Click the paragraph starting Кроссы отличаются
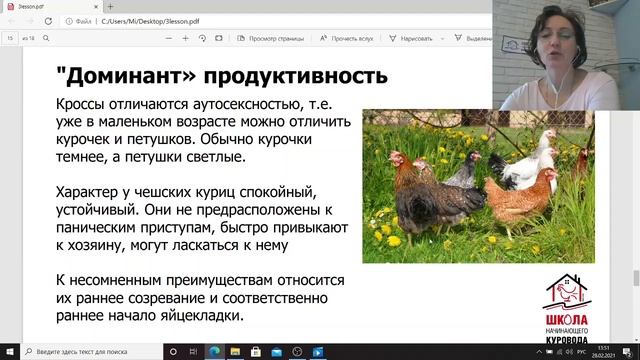 (203, 130)
